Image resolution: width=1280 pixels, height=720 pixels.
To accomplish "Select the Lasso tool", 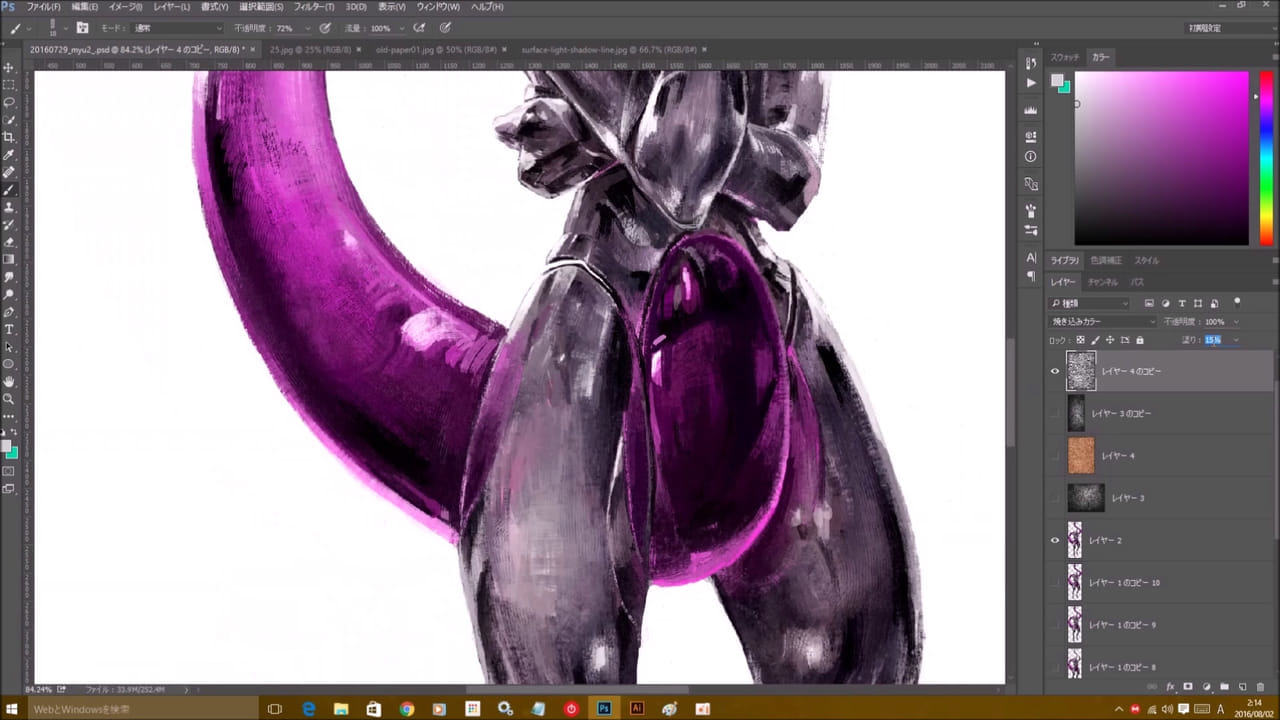I will [x=9, y=102].
